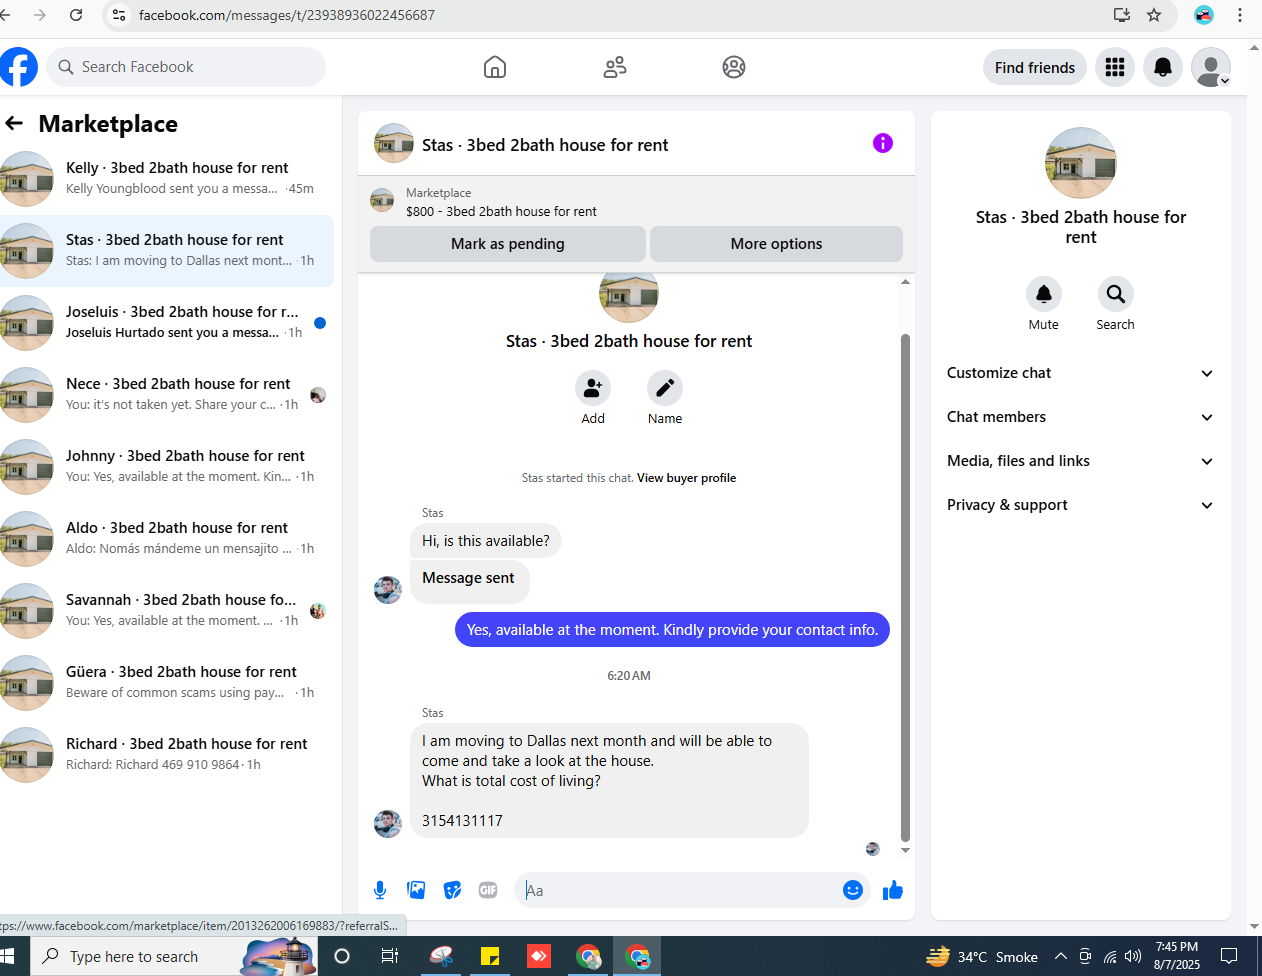1262x976 pixels.
Task: Open the account profile menu avatar
Action: [x=1211, y=67]
